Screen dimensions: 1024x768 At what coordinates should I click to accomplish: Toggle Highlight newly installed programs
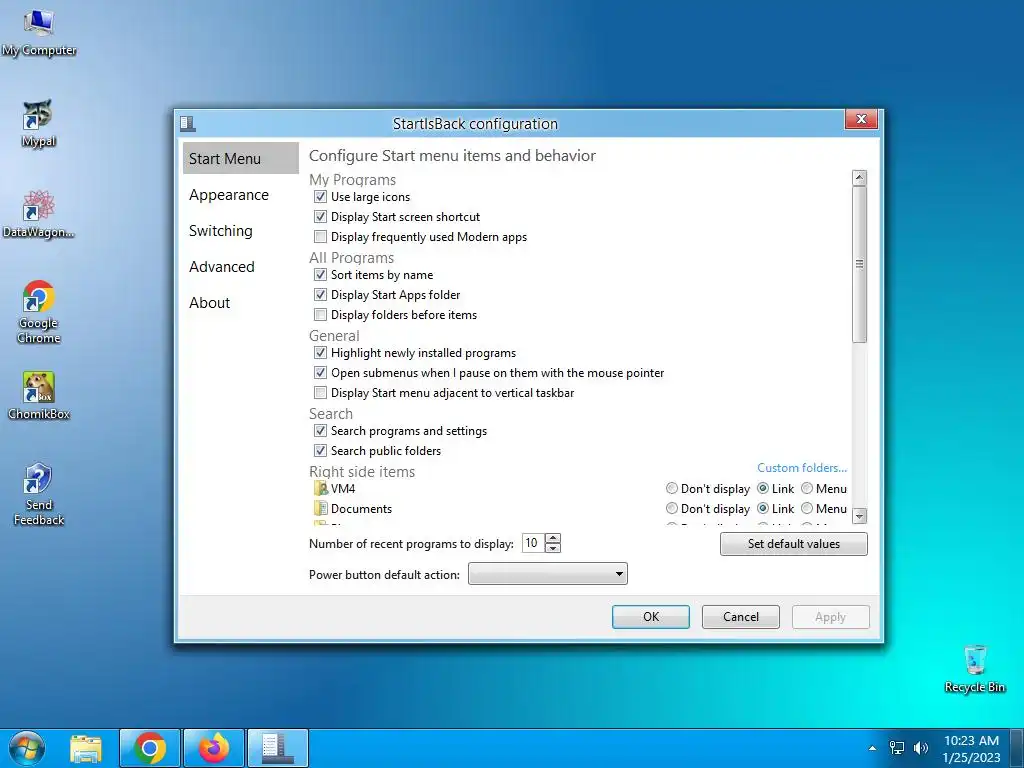click(320, 353)
